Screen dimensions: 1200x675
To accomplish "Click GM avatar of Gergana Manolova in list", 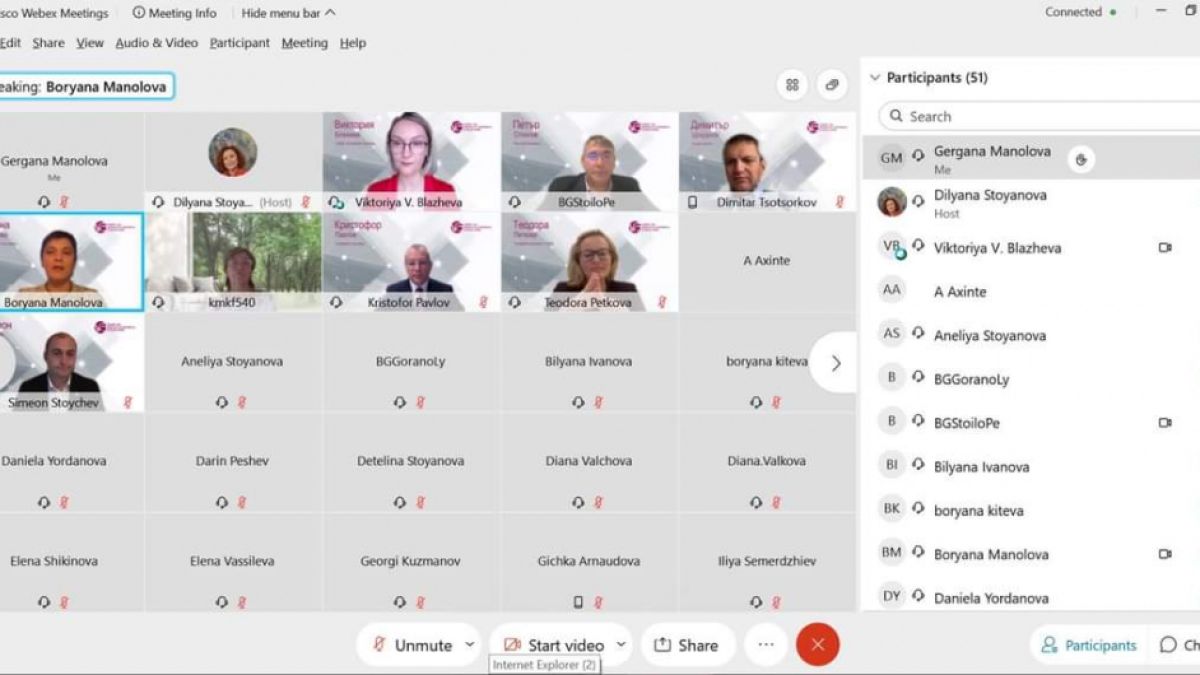I will click(x=891, y=159).
